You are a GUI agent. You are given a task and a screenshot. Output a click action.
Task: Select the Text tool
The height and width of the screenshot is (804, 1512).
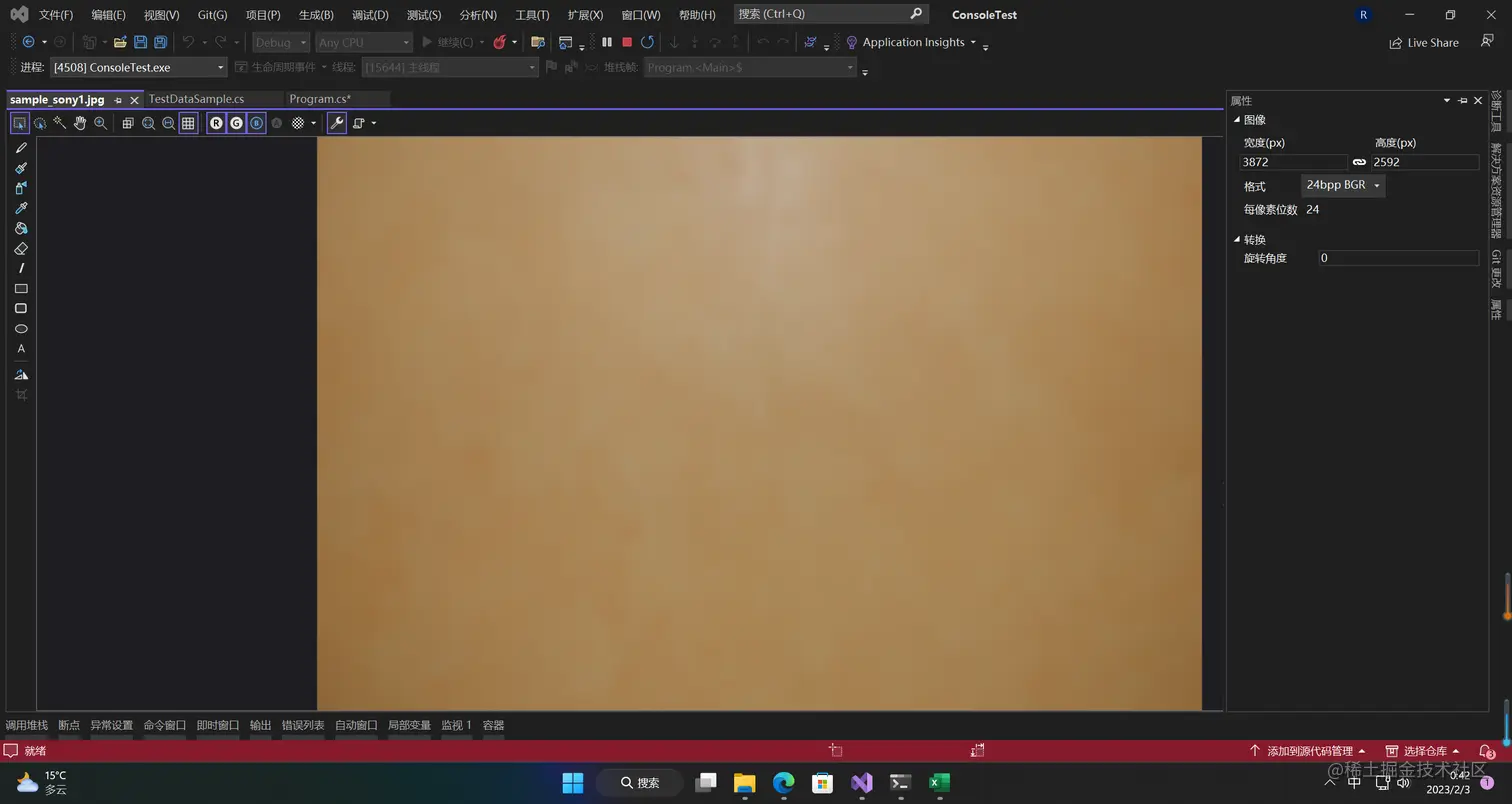tap(20, 348)
